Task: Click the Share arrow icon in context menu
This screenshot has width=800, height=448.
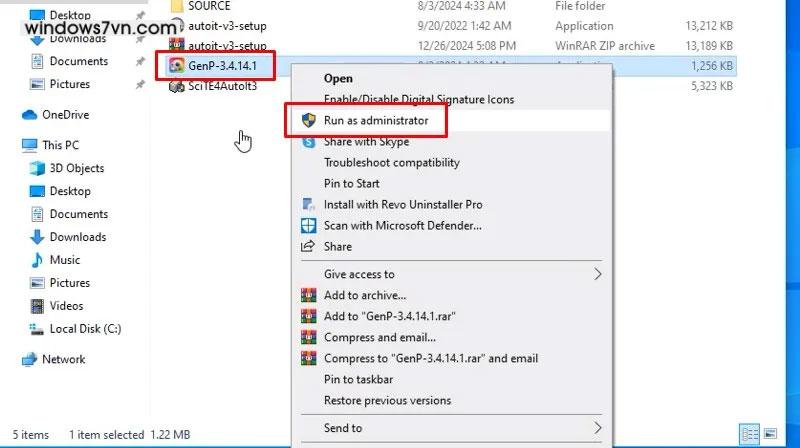Action: [308, 246]
